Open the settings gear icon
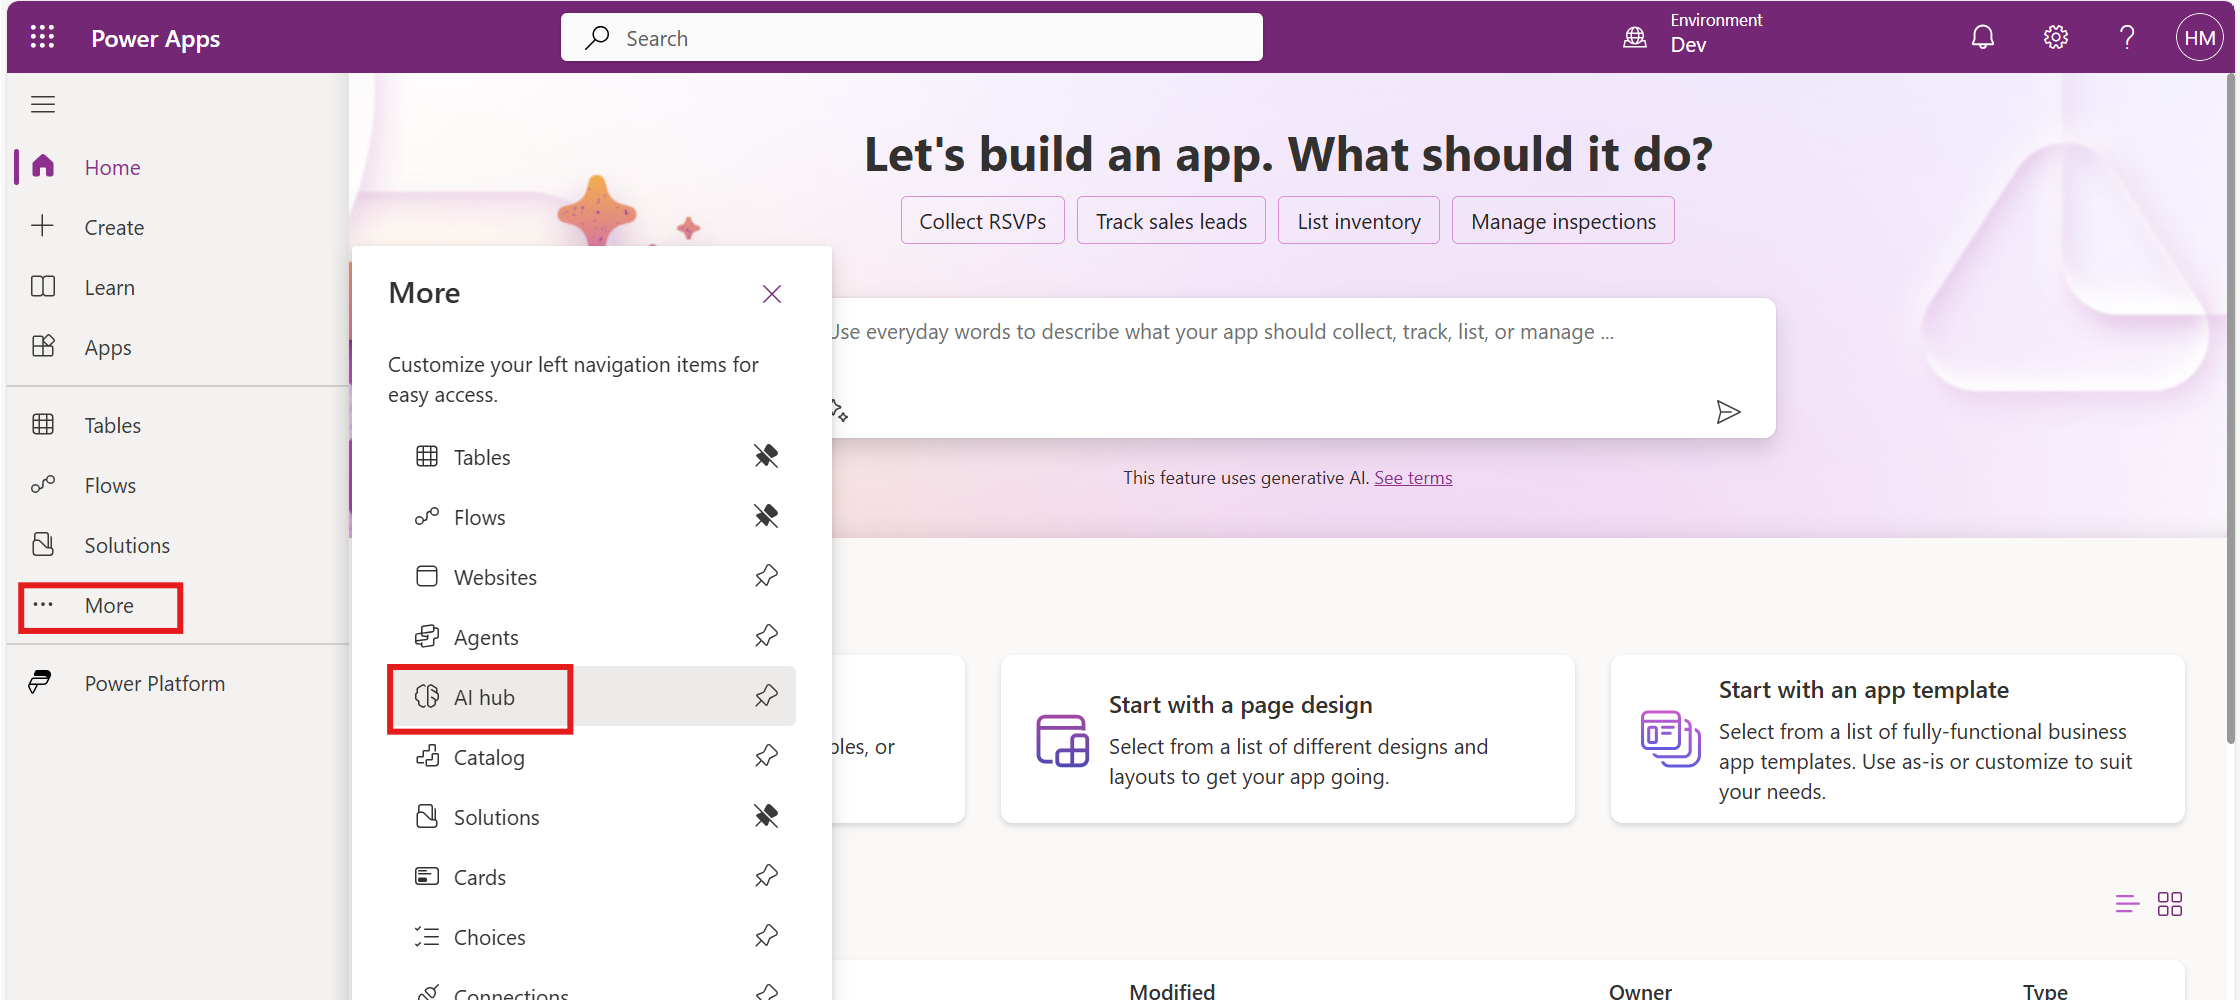 (2055, 38)
